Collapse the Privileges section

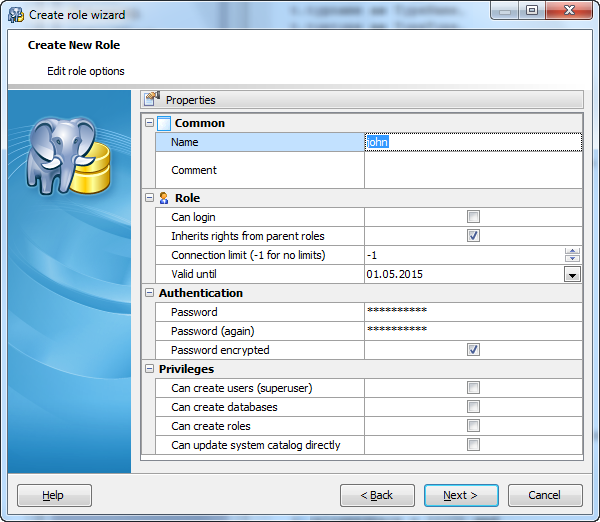coord(149,369)
